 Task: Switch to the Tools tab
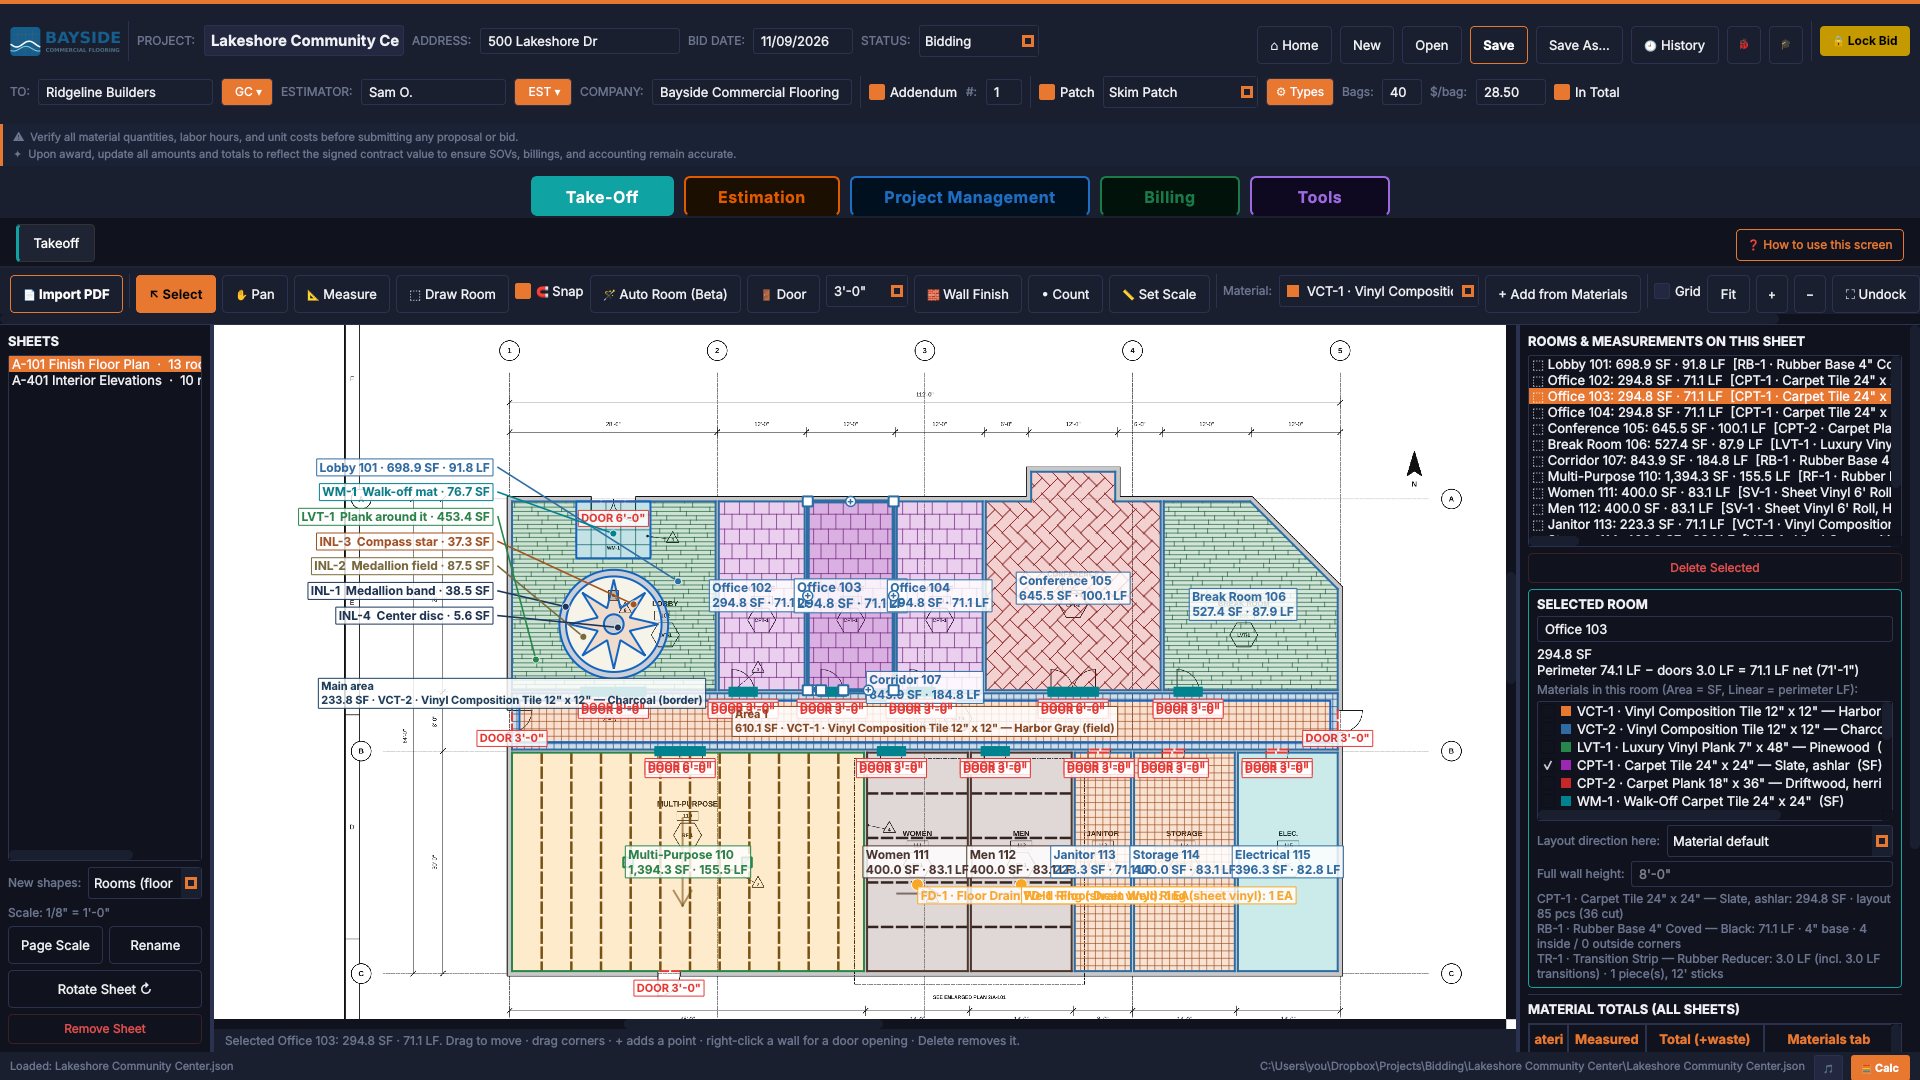pos(1319,197)
